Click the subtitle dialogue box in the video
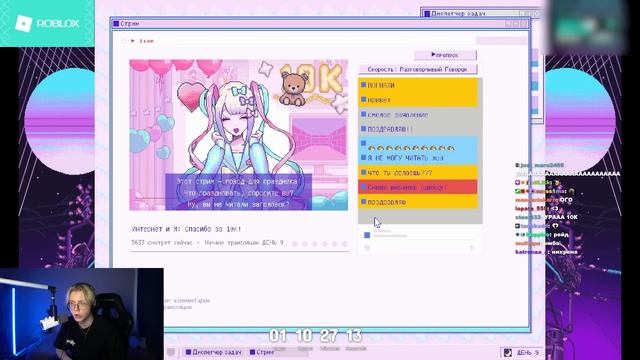Screen dimensions: 640x360 tap(238, 192)
